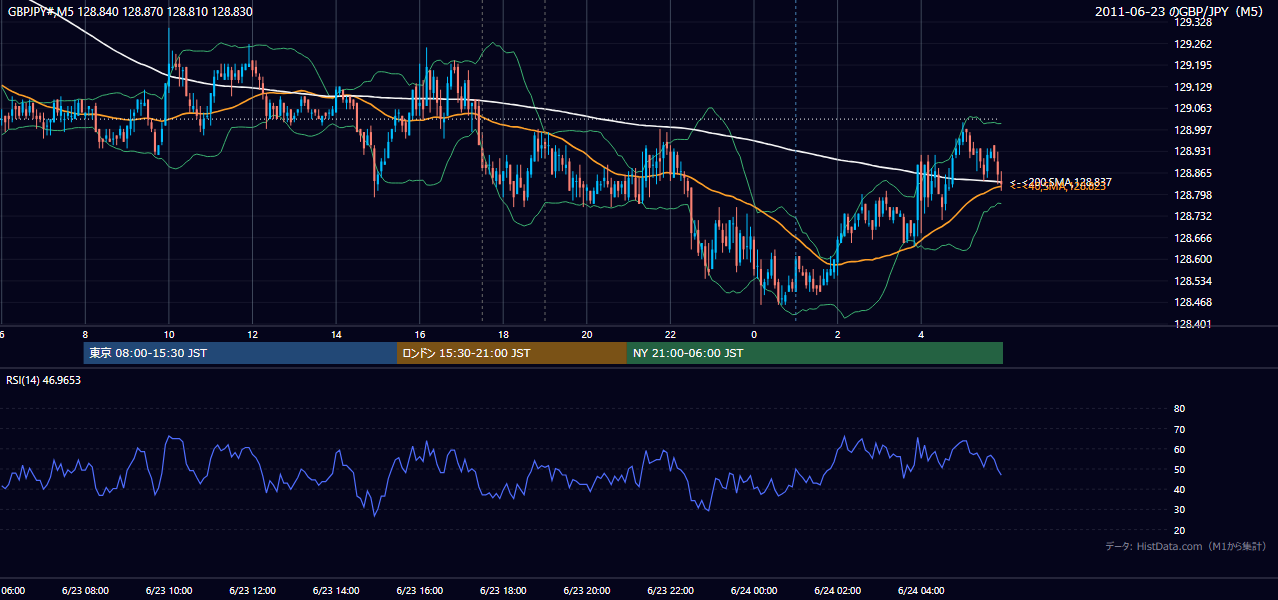The width and height of the screenshot is (1278, 600).
Task: Click price axis label 128.468
Action: tap(1192, 302)
